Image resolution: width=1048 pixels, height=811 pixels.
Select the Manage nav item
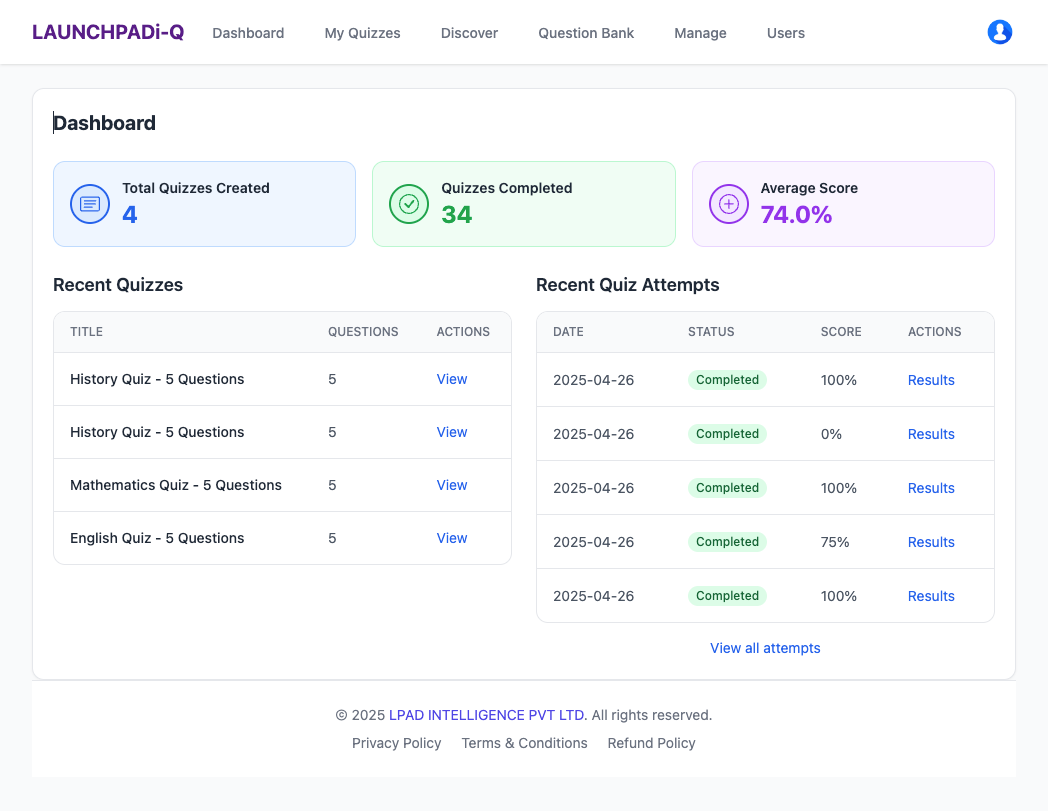(700, 33)
